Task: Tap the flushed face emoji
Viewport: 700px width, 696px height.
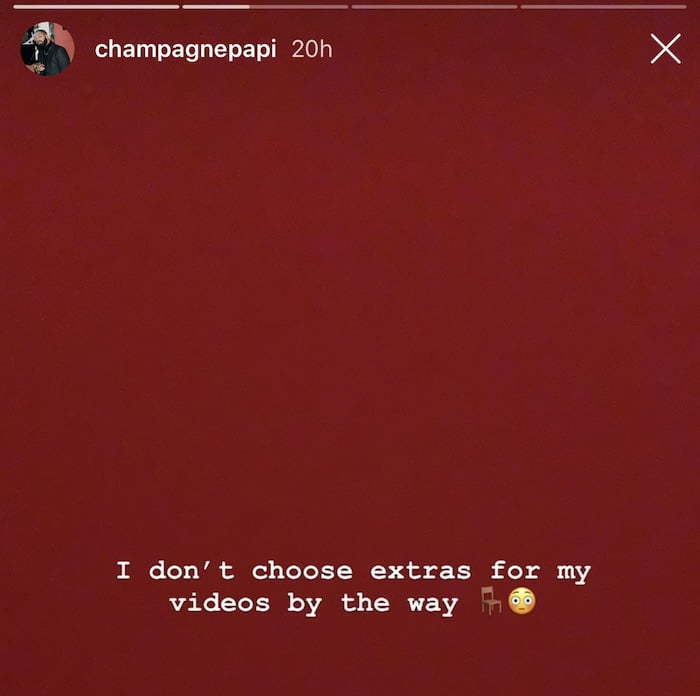Action: [521, 601]
